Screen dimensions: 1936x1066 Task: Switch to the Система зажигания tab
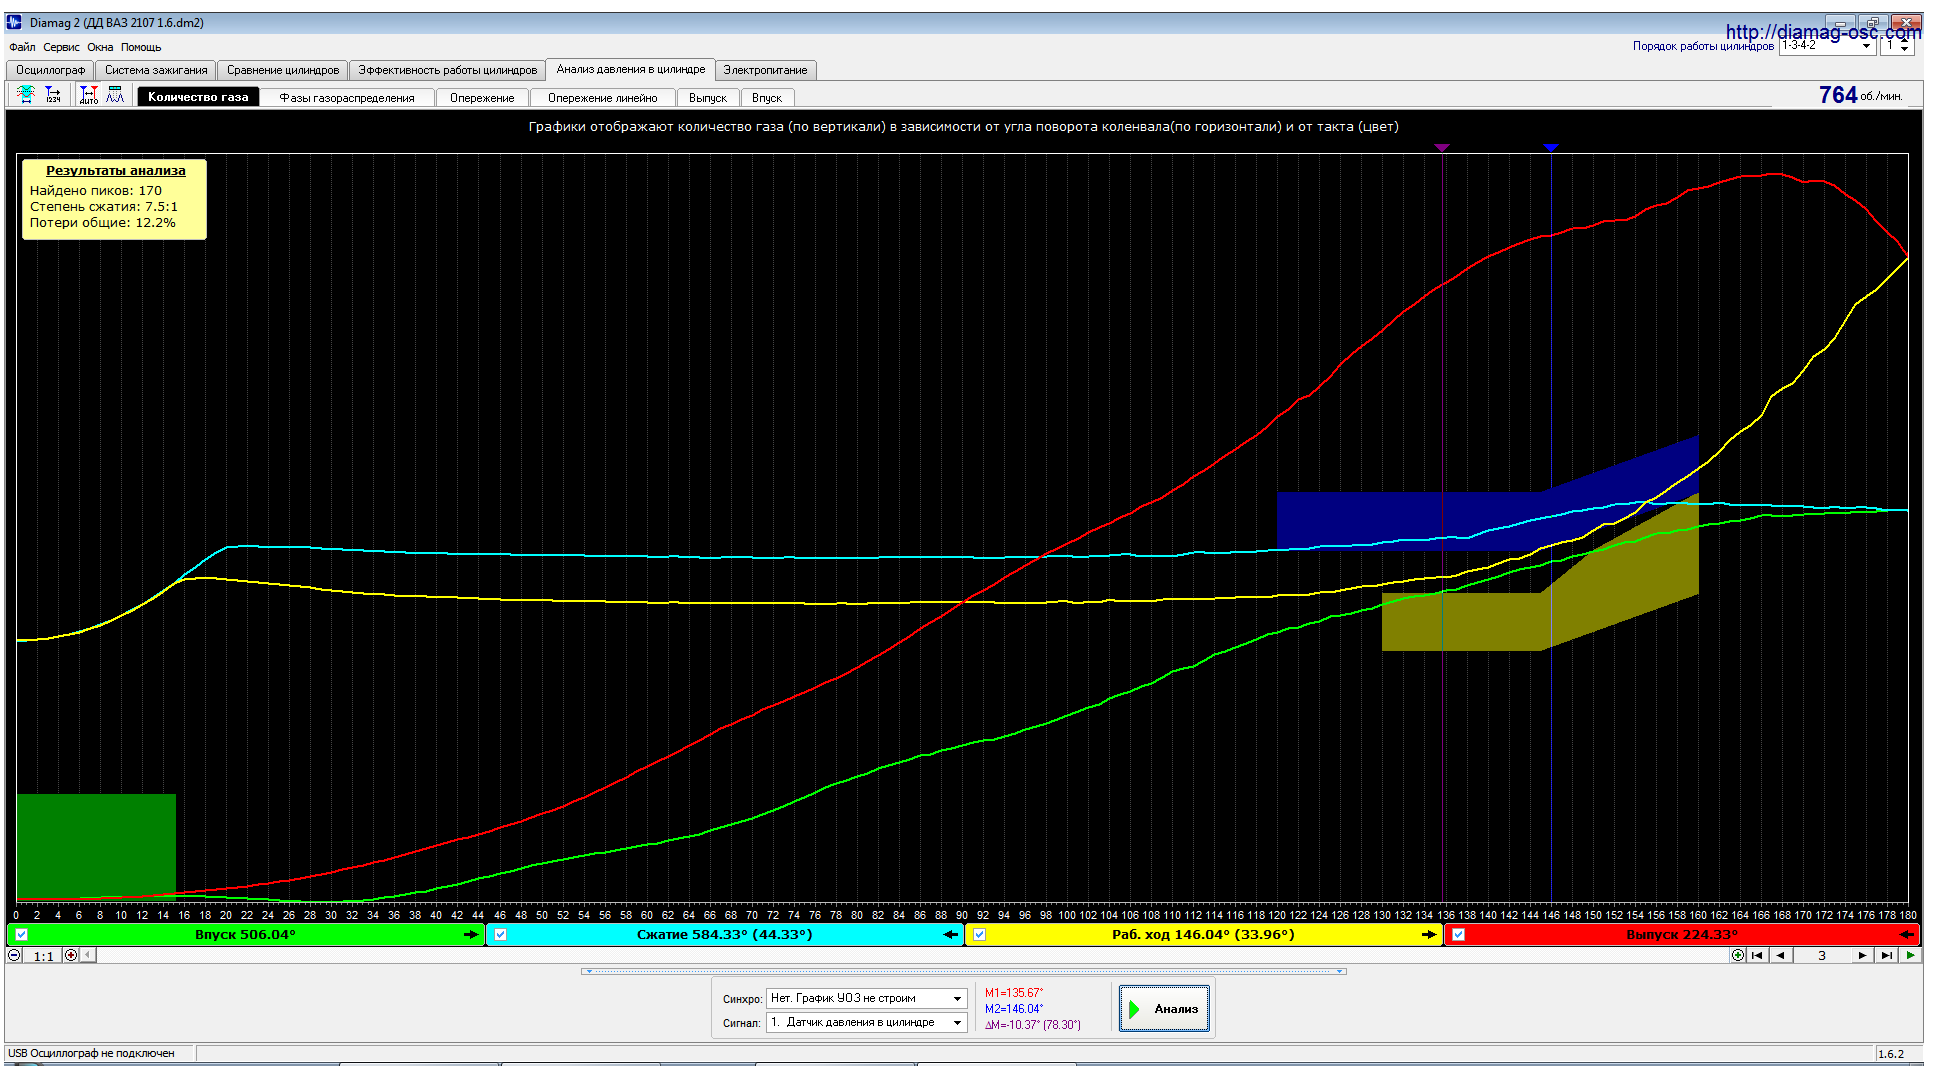coord(156,70)
